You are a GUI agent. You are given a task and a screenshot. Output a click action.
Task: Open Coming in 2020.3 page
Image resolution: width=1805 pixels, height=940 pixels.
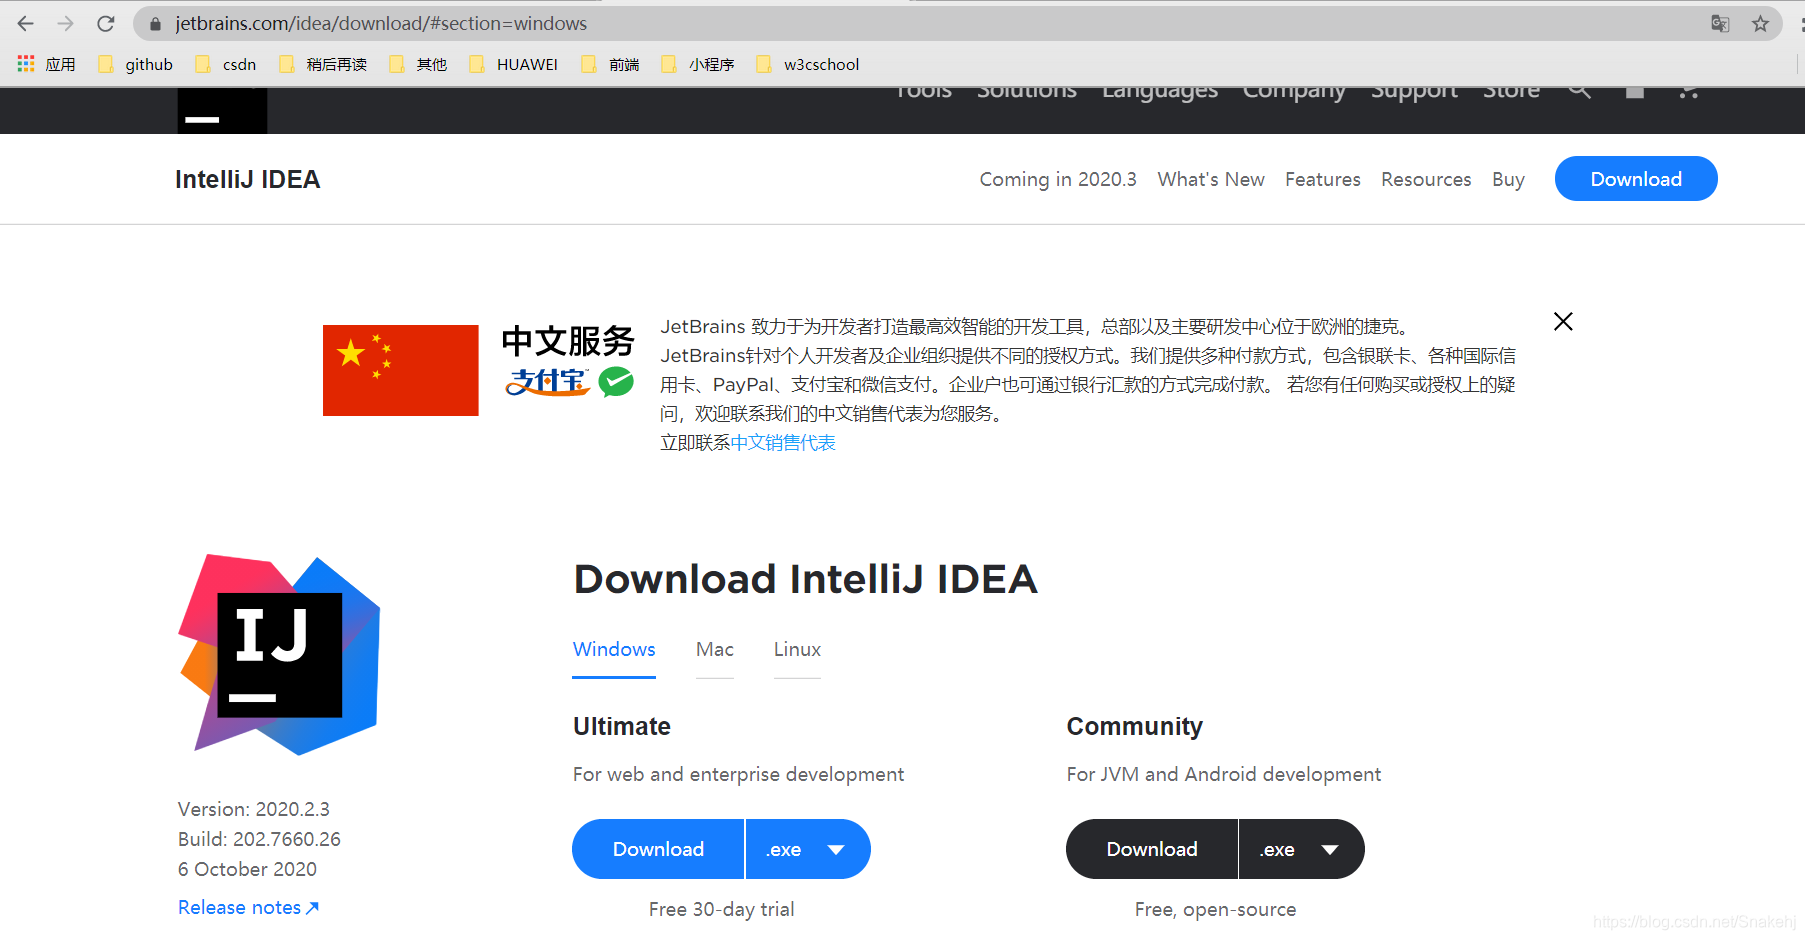tap(1058, 179)
